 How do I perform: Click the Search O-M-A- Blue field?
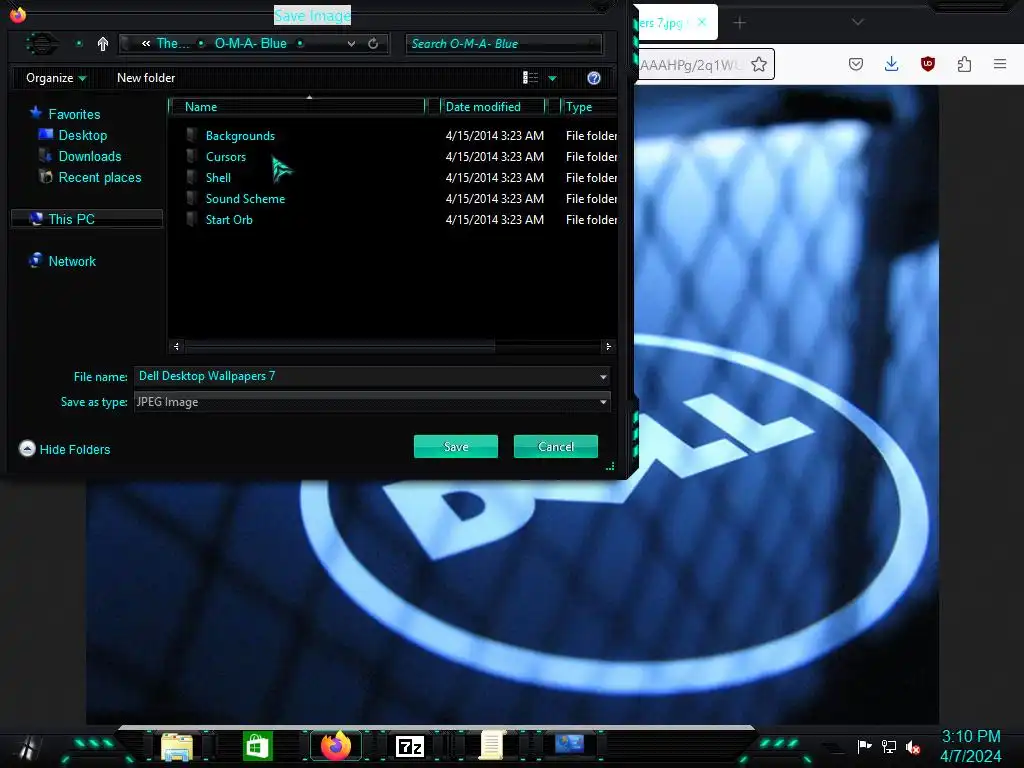tap(503, 44)
